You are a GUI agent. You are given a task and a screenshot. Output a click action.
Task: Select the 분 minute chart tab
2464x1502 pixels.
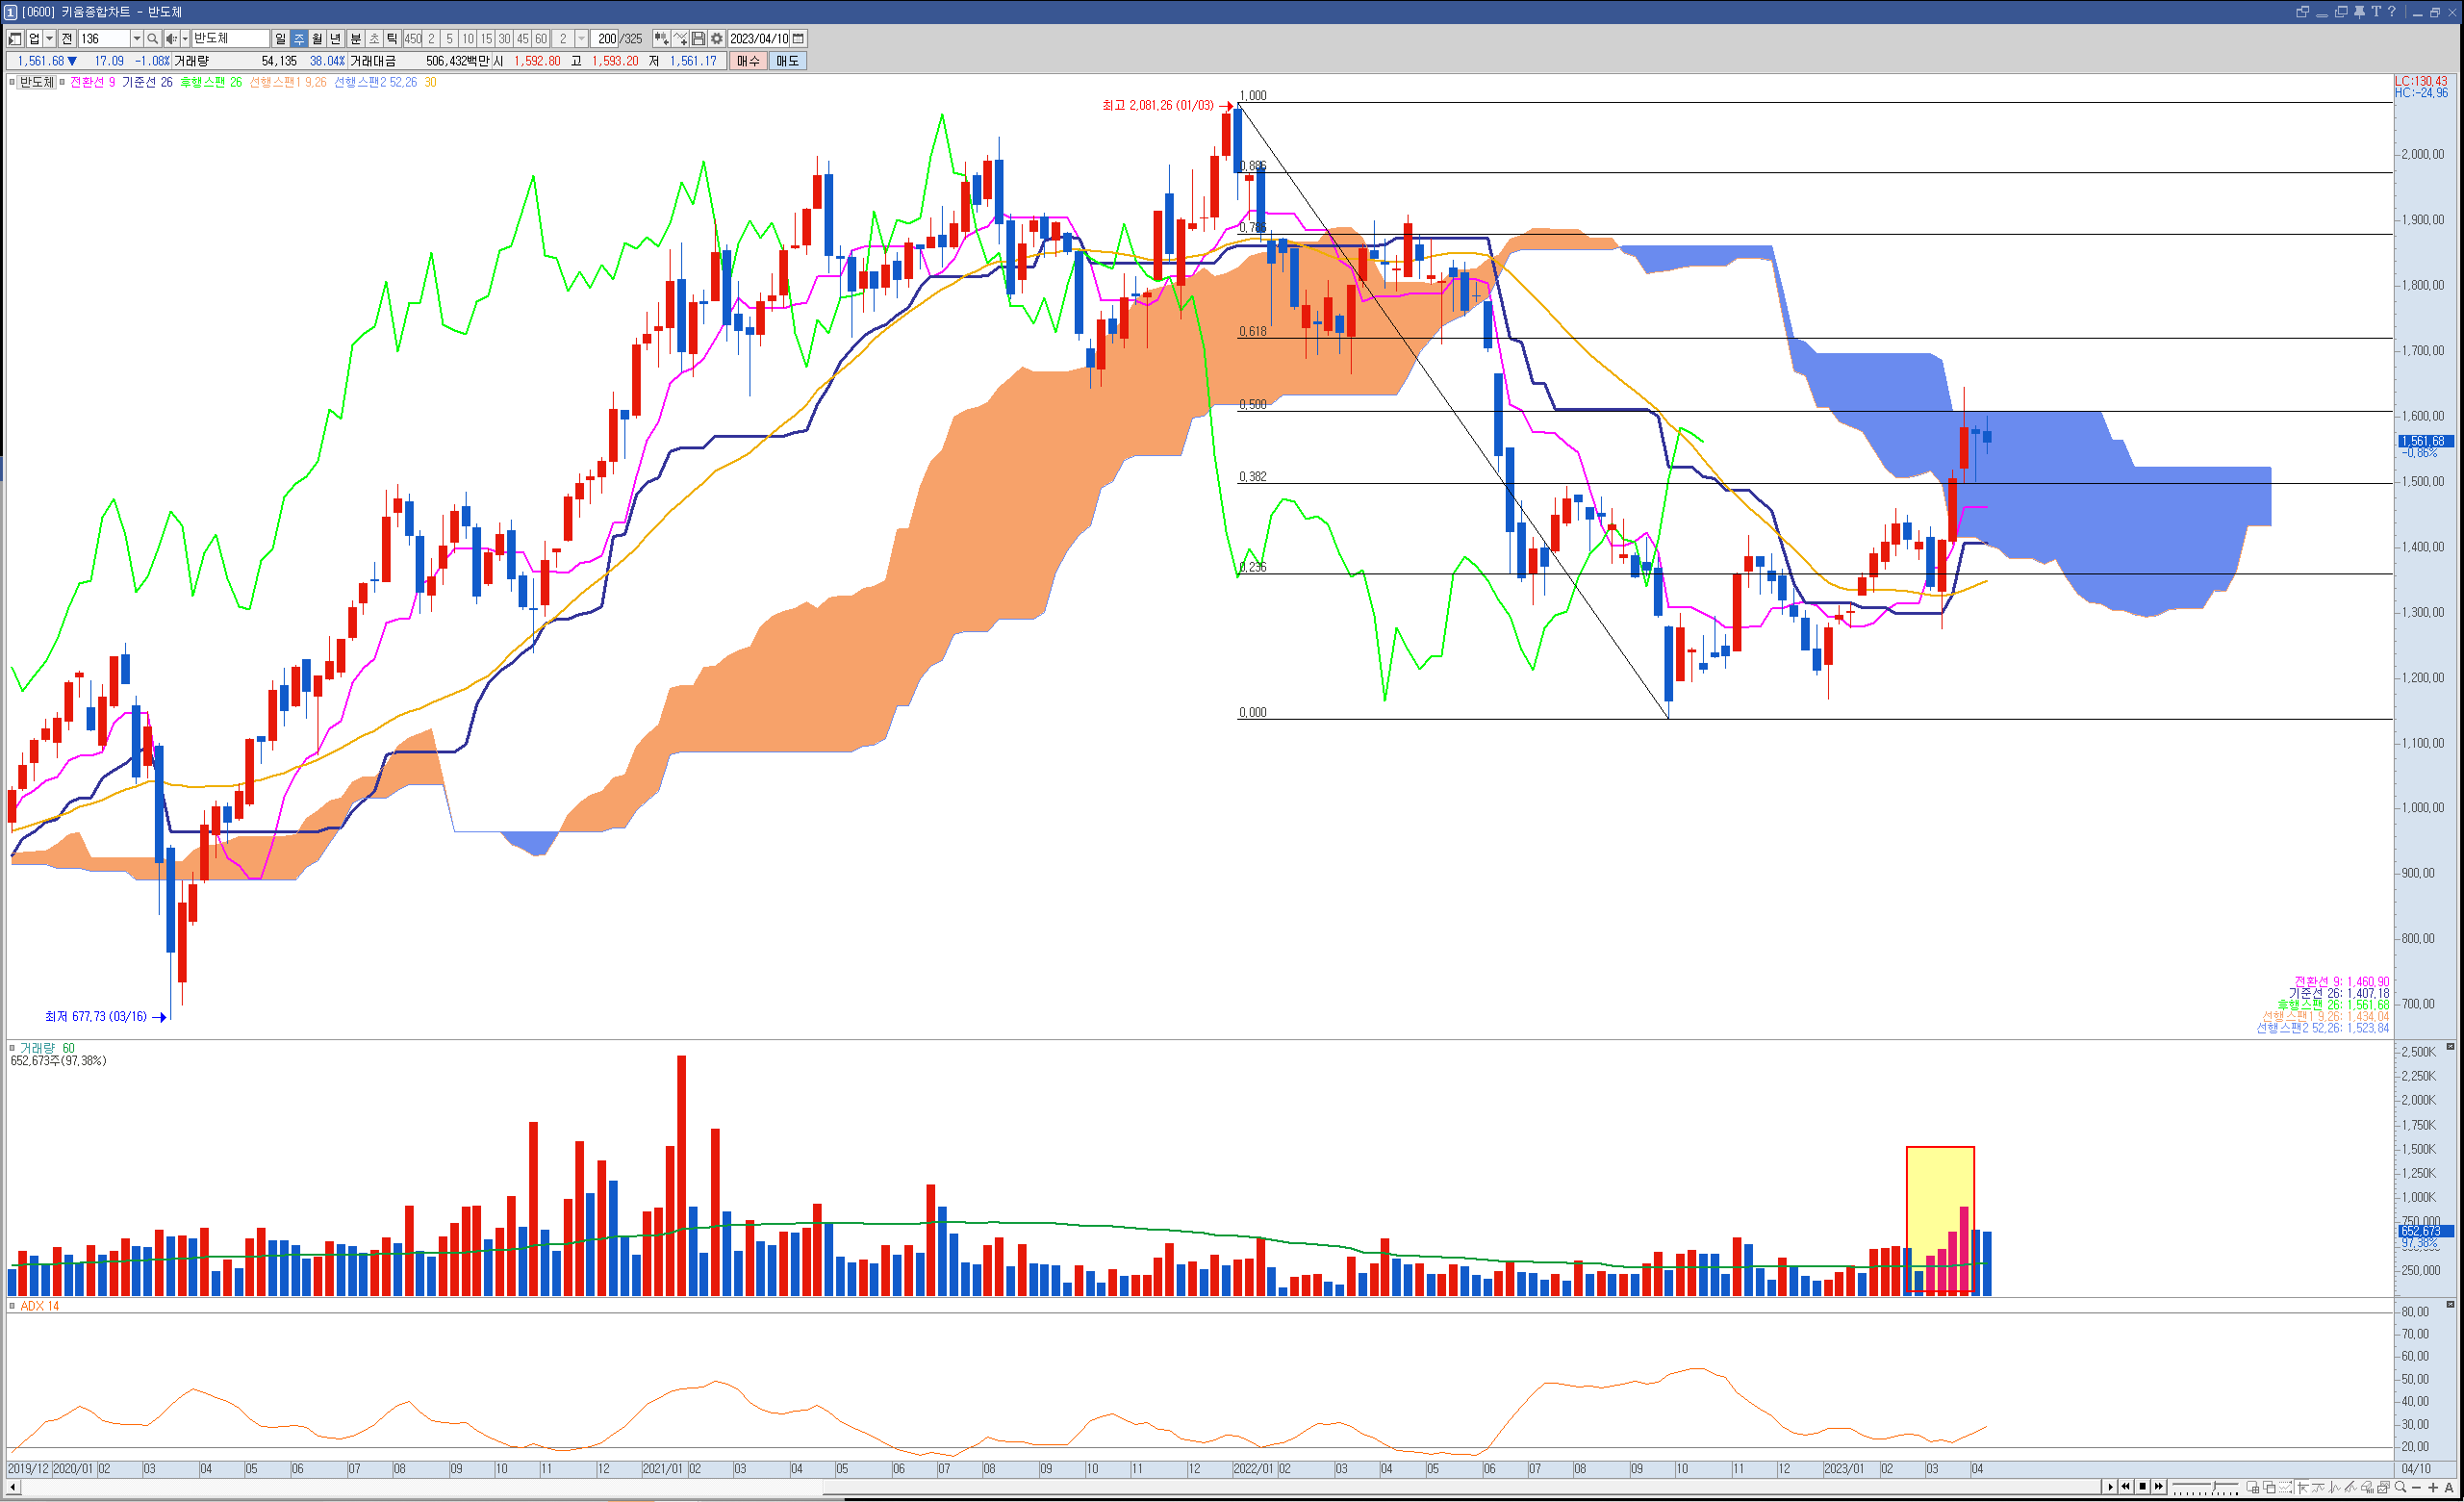355,38
